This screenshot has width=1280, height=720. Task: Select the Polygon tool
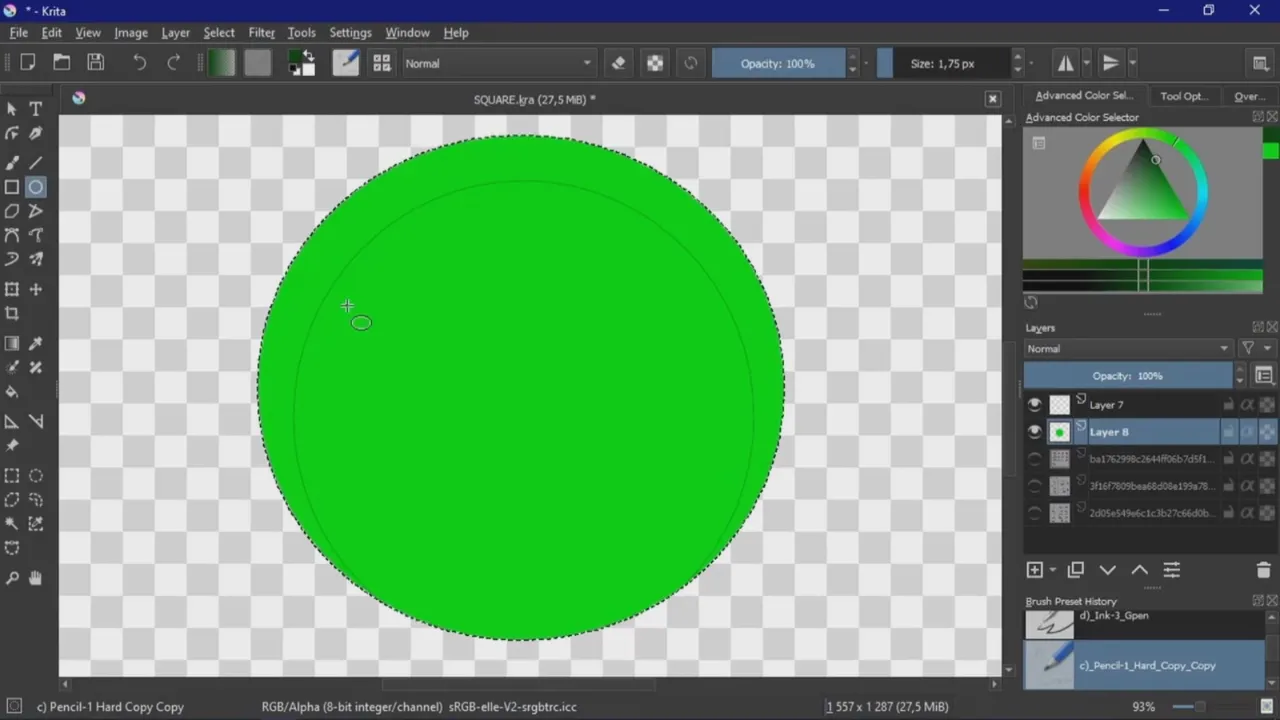pos(12,211)
